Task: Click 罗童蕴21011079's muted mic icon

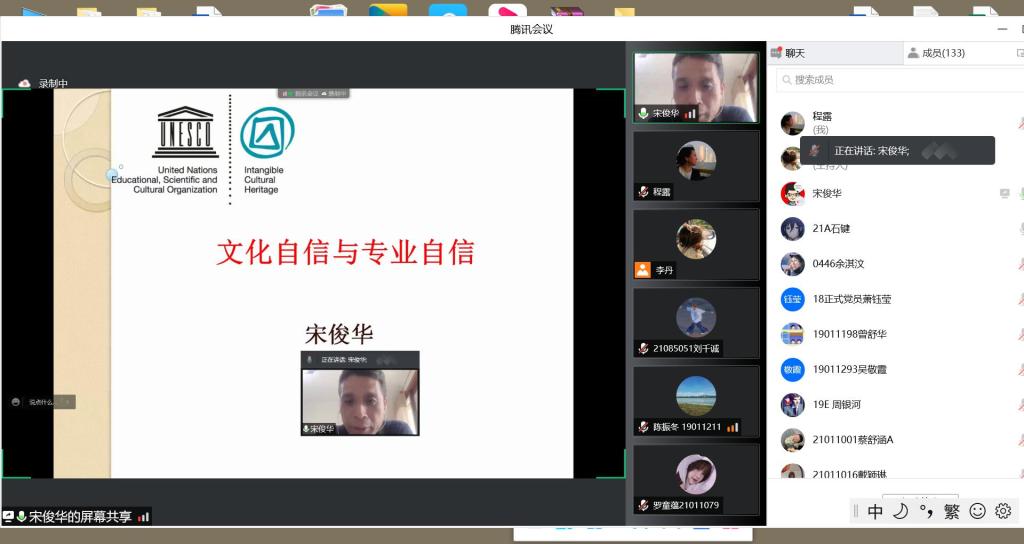Action: tap(644, 505)
